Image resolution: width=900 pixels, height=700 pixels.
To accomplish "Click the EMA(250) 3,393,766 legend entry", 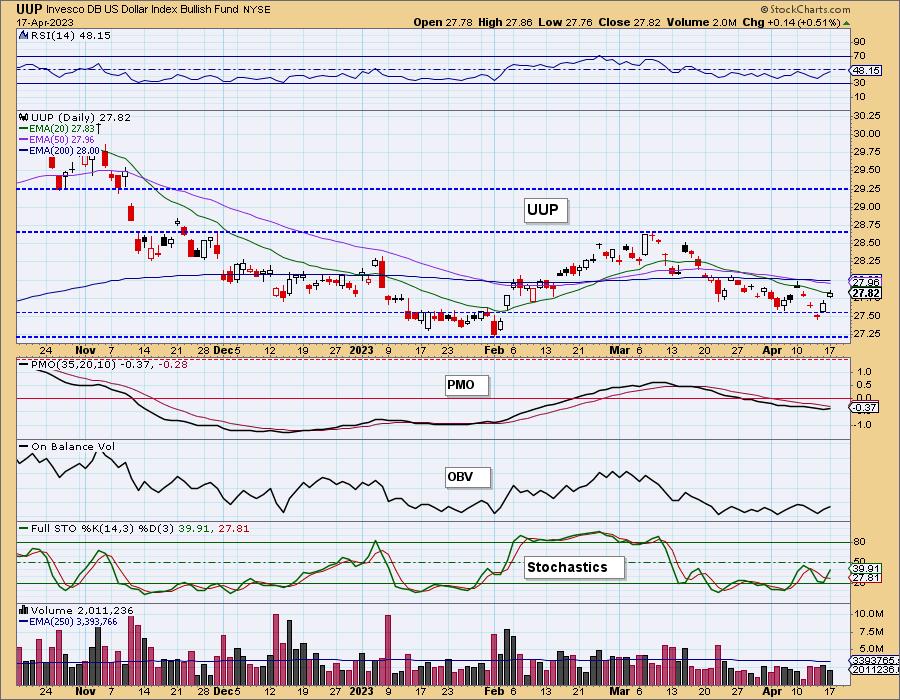I will [69, 621].
